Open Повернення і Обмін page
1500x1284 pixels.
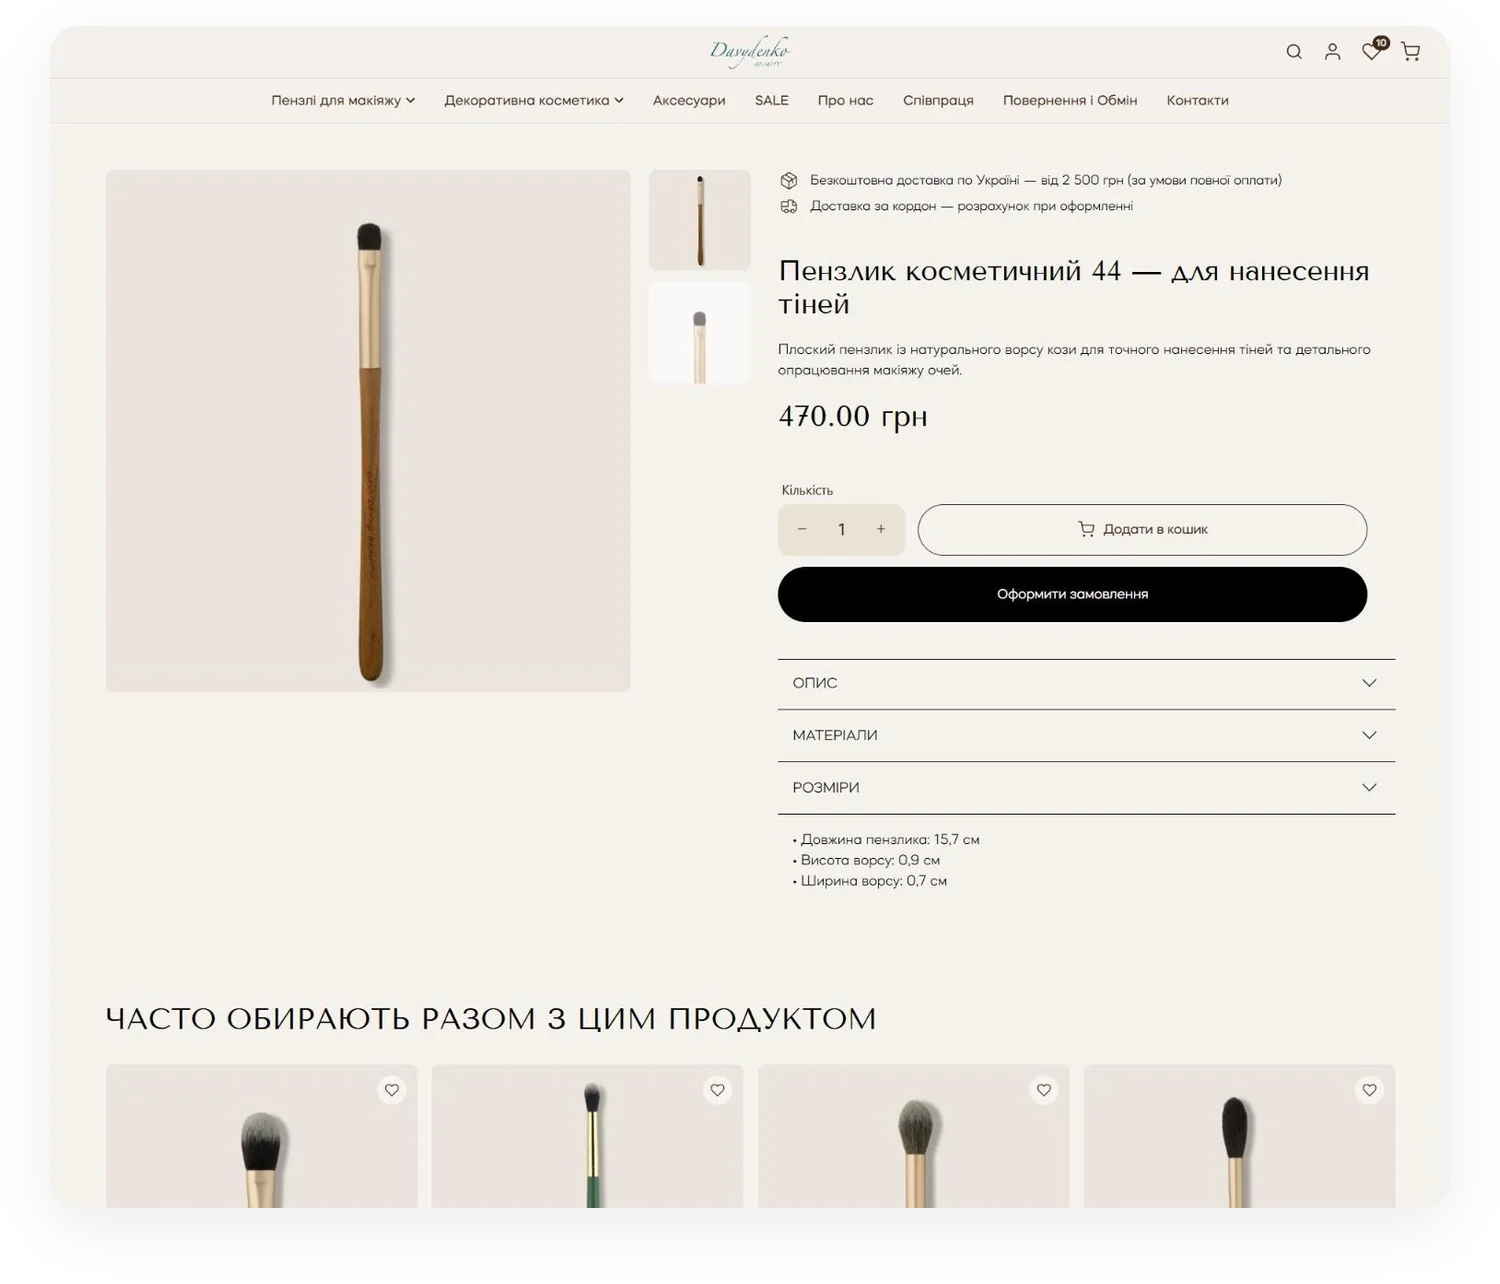point(1070,100)
